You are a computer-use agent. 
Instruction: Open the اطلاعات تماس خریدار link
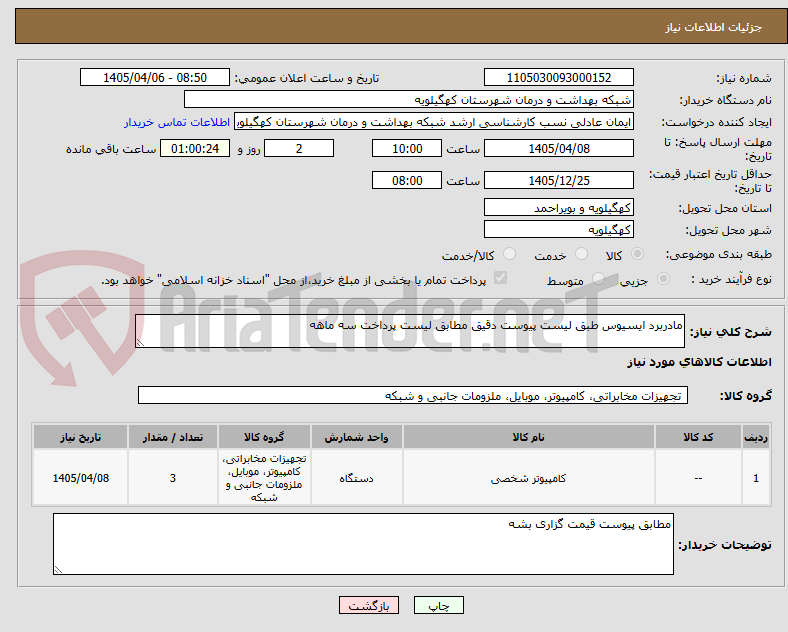177,122
